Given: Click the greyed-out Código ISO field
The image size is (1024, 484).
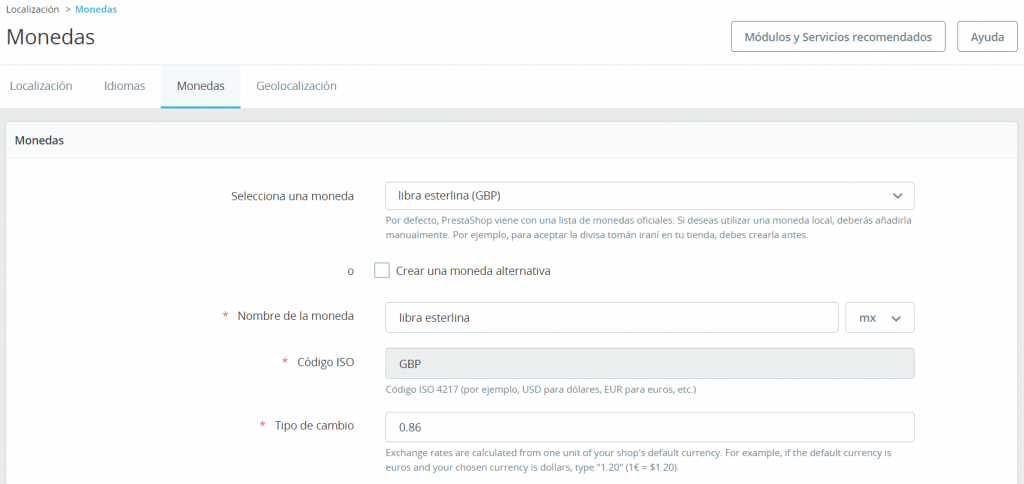Looking at the screenshot, I should (x=649, y=363).
